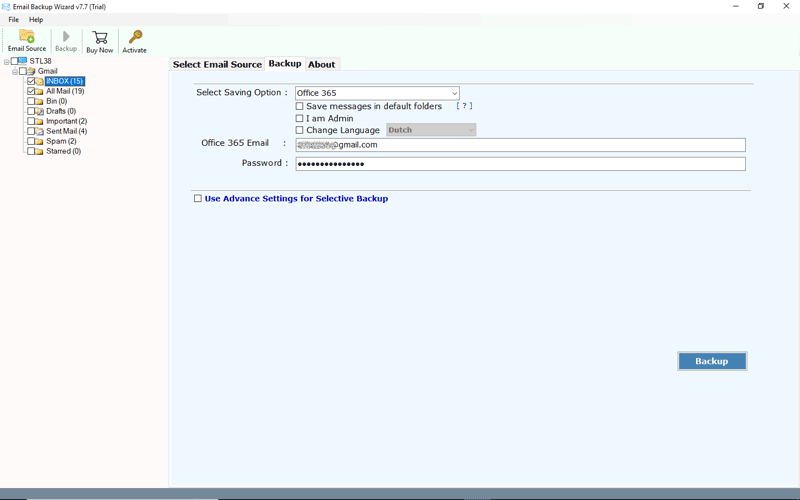The width and height of the screenshot is (800, 500).
Task: Enable the Change Language checkbox
Action: coord(299,130)
